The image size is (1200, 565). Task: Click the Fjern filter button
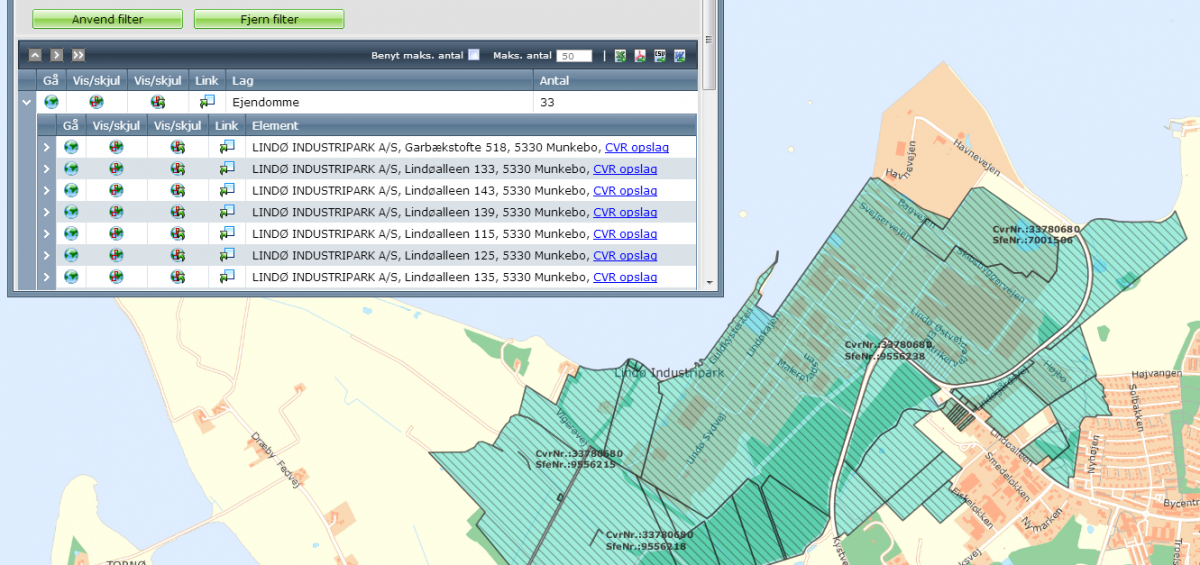(269, 19)
